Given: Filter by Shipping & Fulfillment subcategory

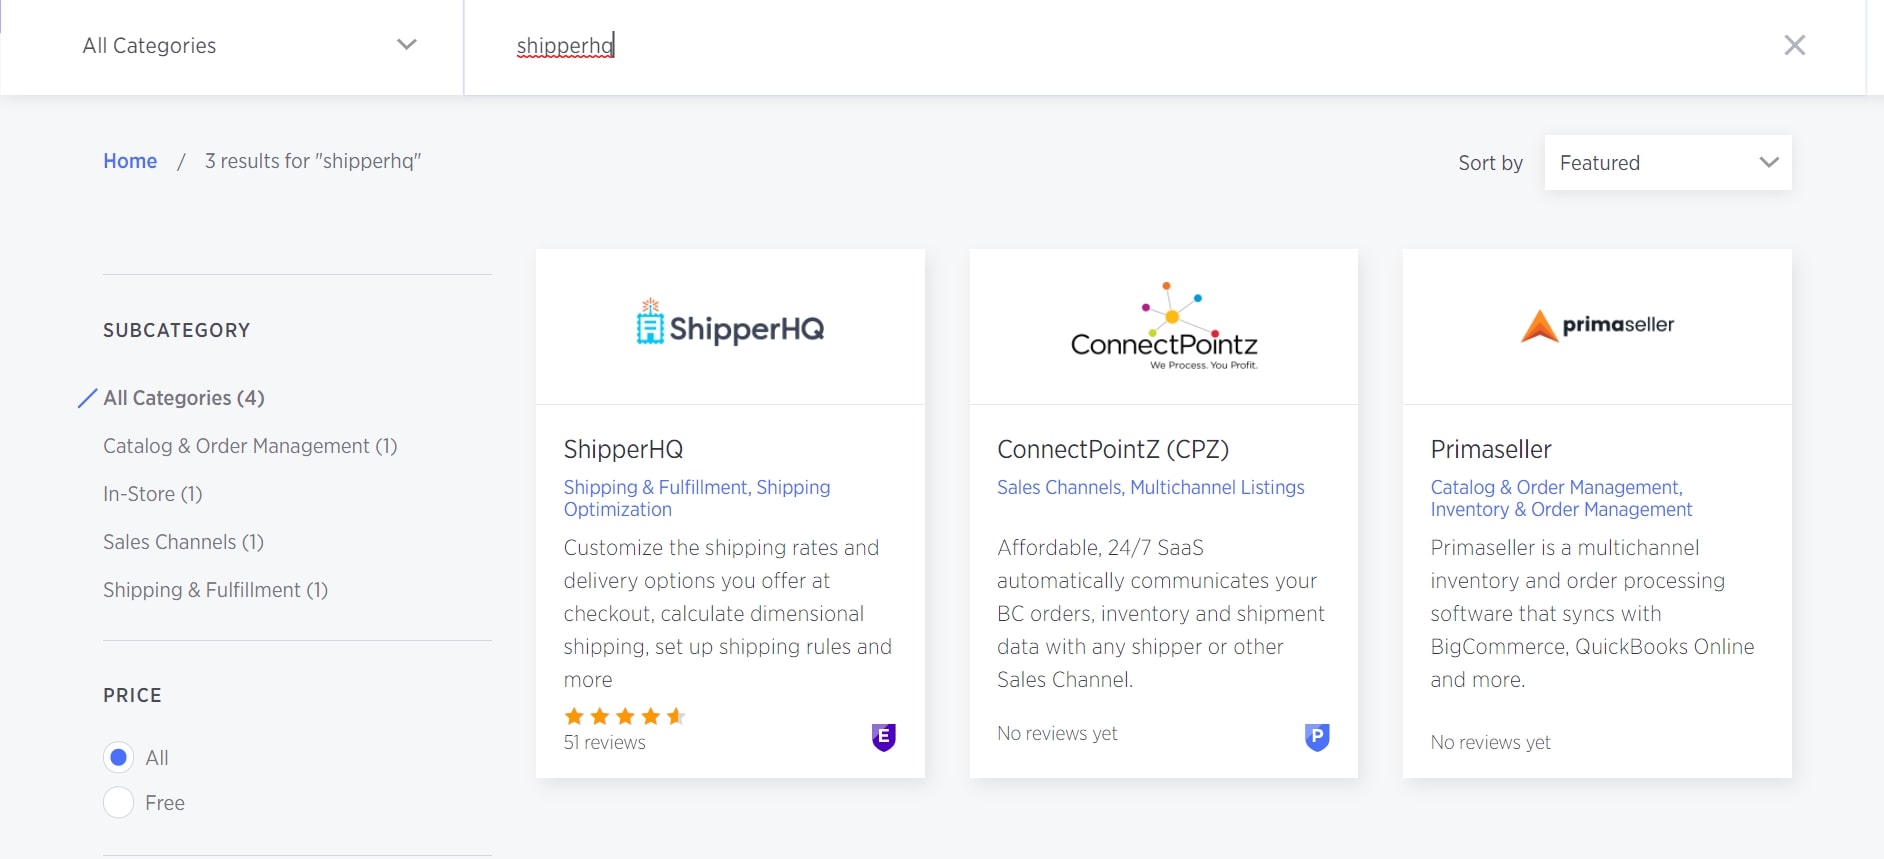Looking at the screenshot, I should click(x=215, y=590).
